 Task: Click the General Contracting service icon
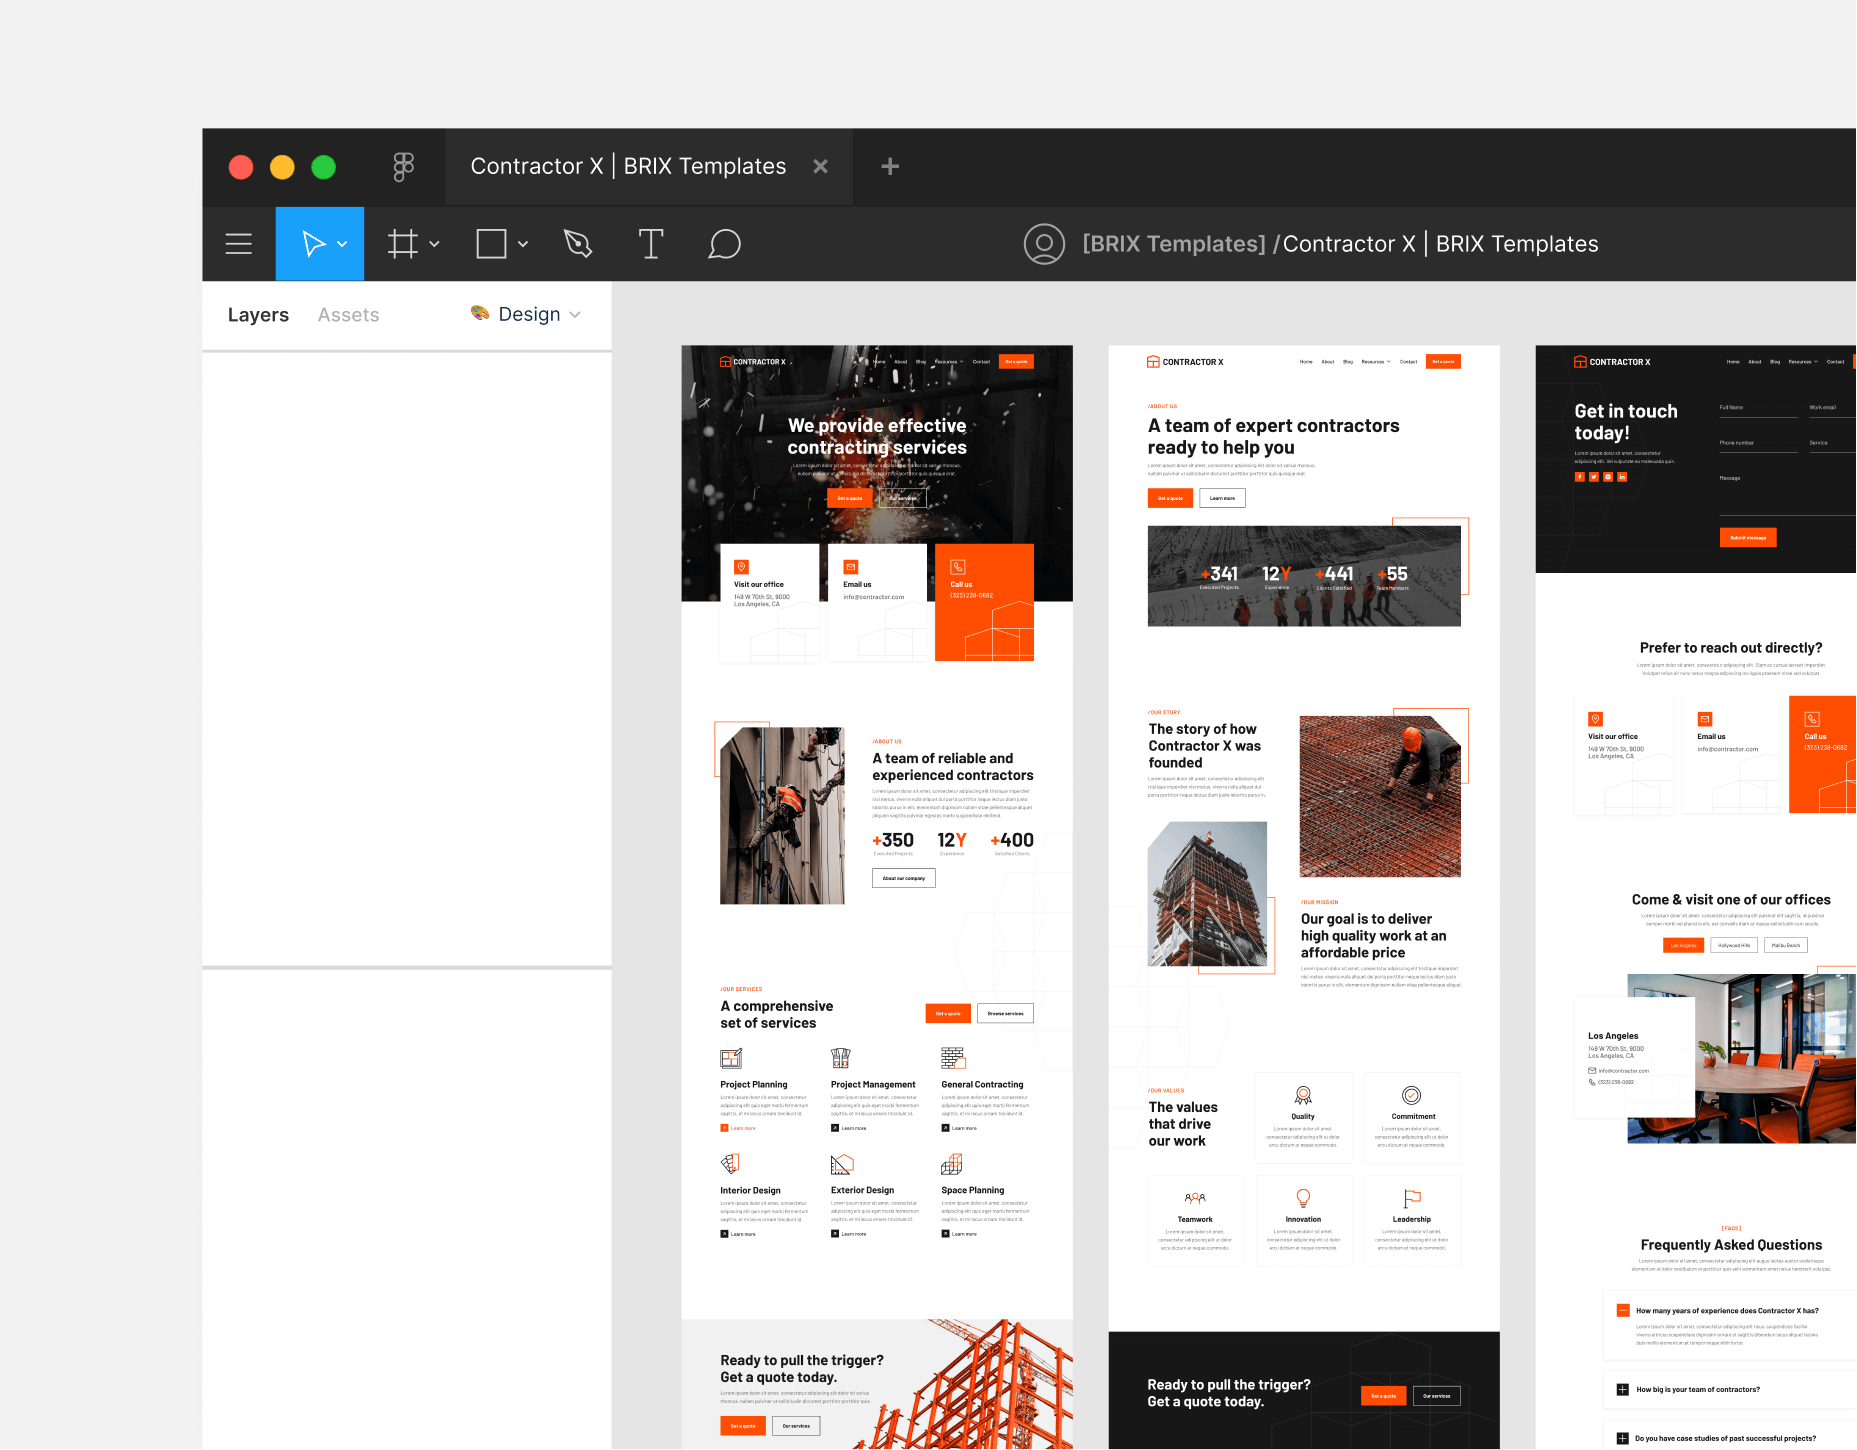click(x=952, y=1058)
